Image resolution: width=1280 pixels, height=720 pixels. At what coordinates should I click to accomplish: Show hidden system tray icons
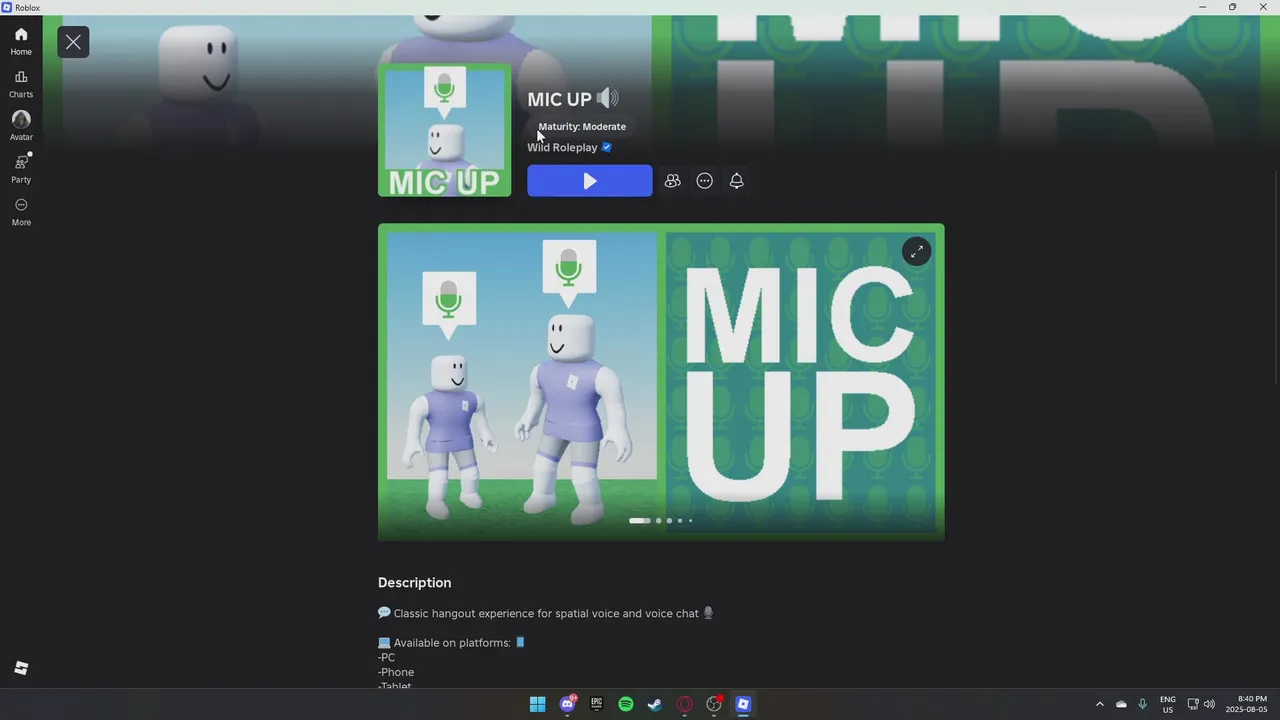[x=1100, y=704]
